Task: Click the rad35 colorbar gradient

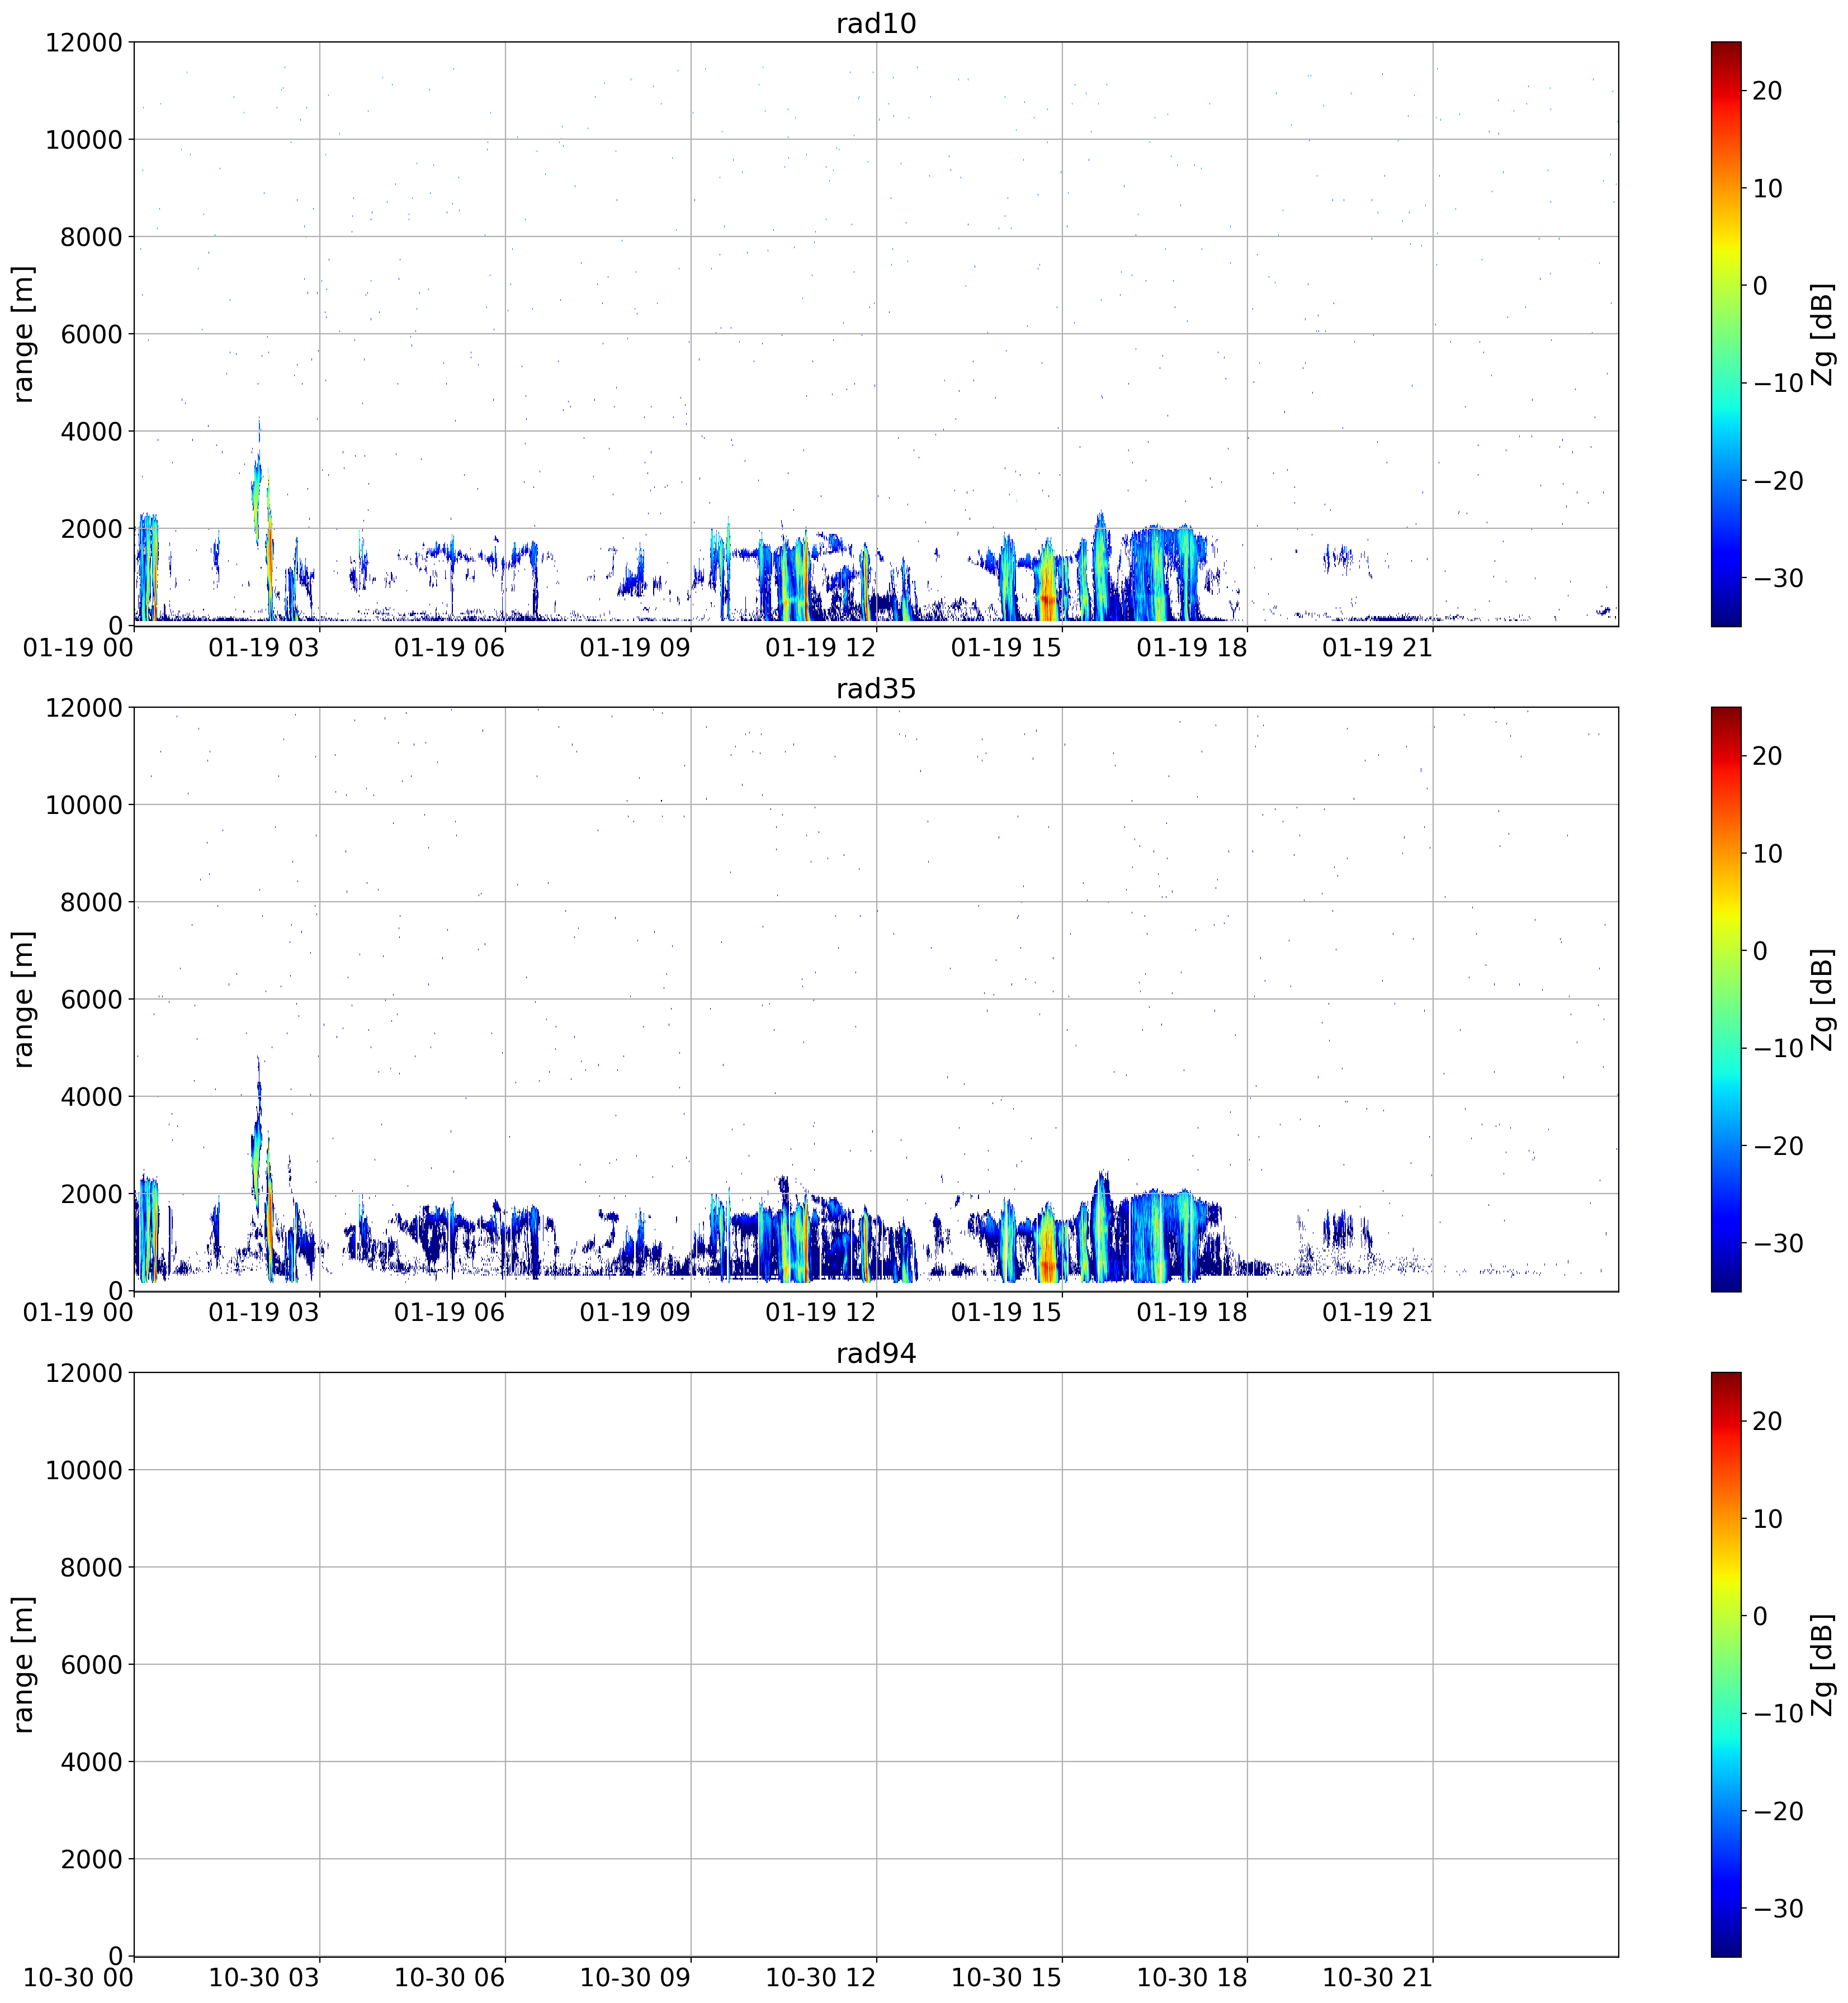Action: 1725,999
